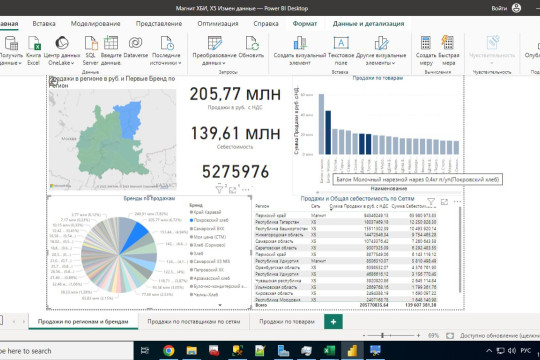540x360 pixels.
Task: Open the Продажи по поставщикам по сетям page
Action: coord(194,321)
